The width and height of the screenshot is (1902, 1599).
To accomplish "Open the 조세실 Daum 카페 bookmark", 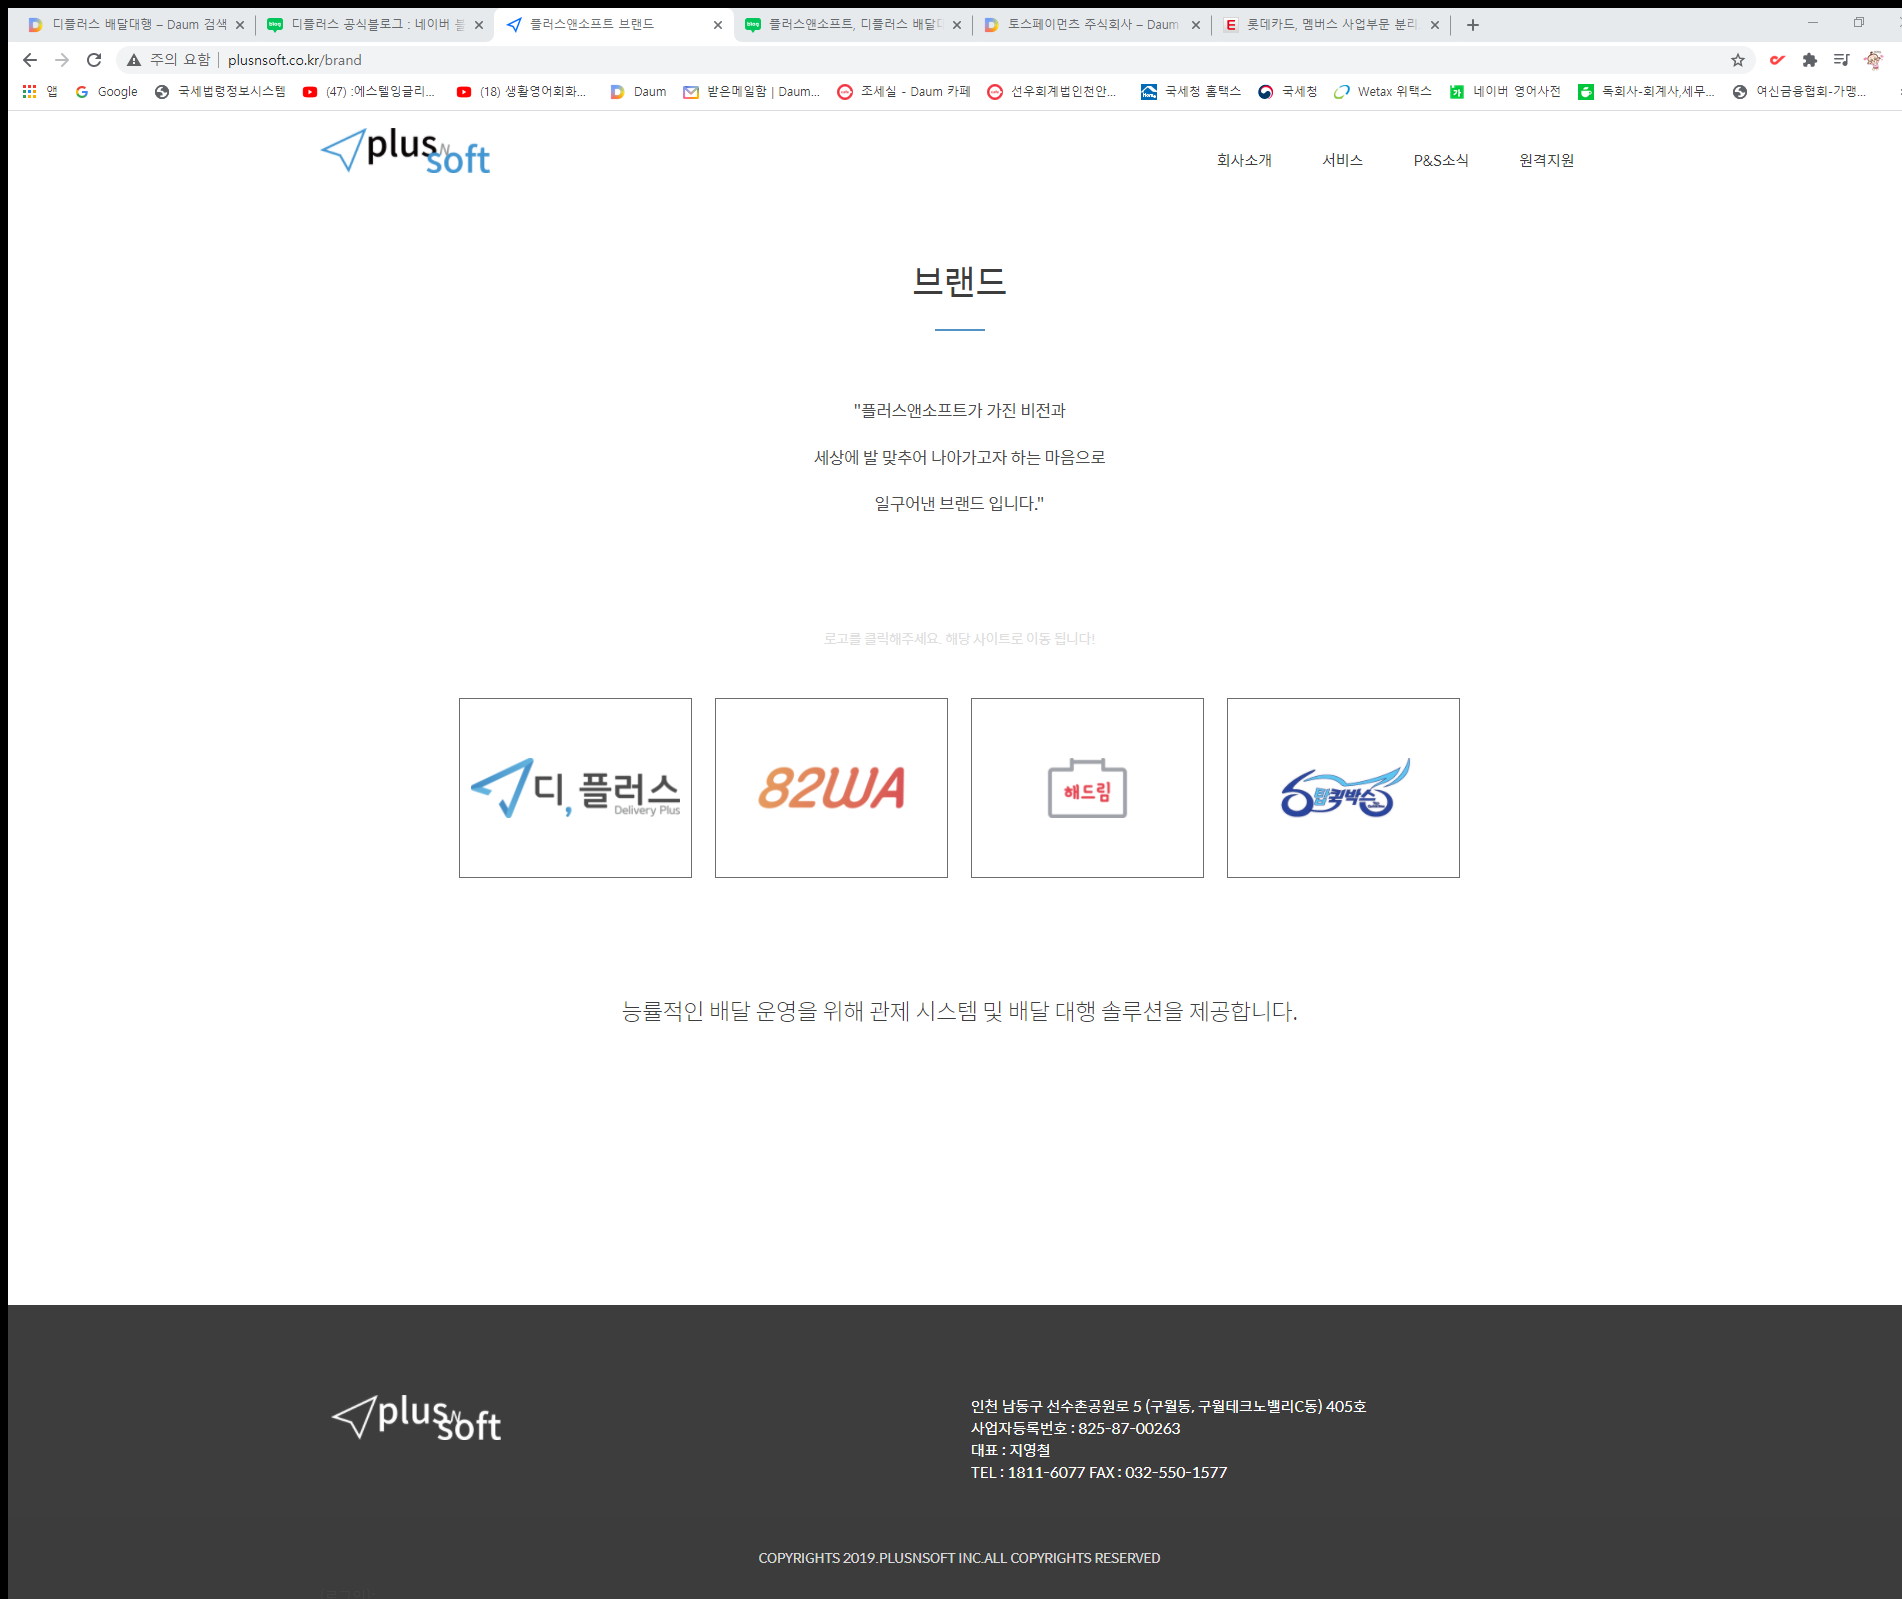I will click(904, 91).
